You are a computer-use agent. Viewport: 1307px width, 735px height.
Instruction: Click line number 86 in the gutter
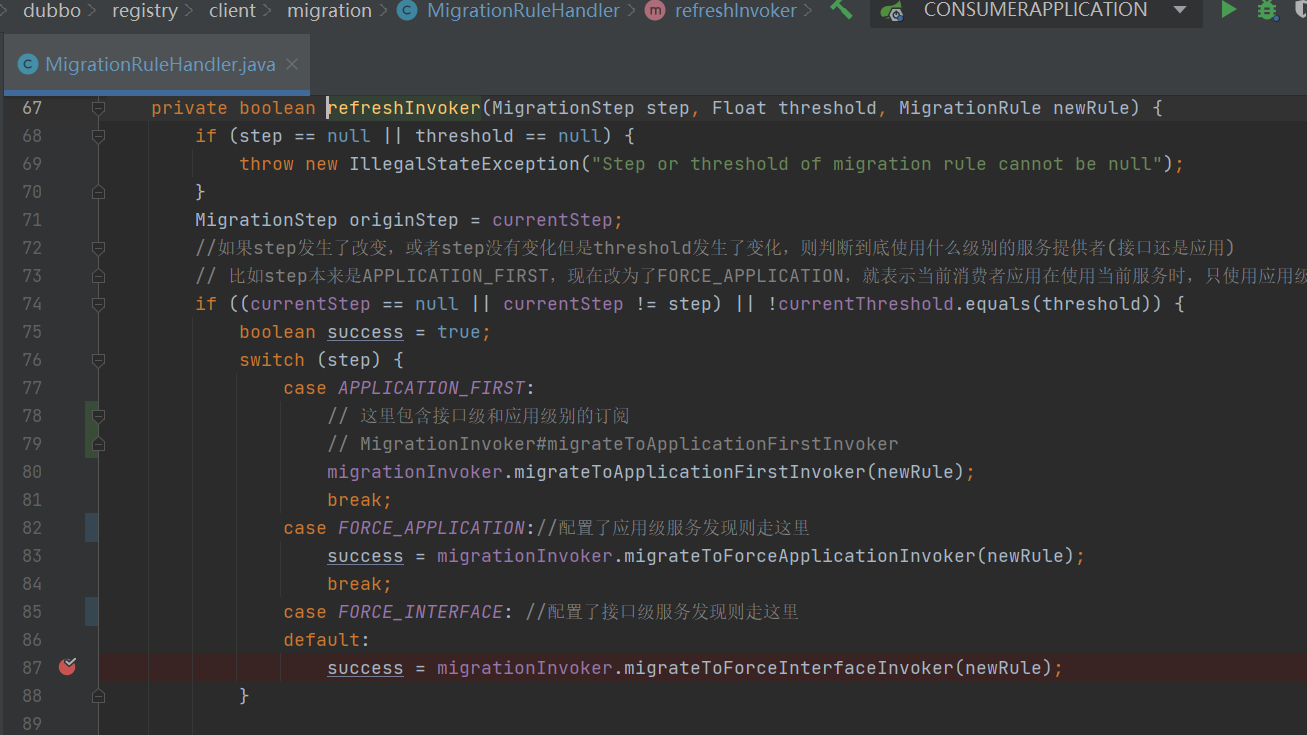click(x=32, y=639)
